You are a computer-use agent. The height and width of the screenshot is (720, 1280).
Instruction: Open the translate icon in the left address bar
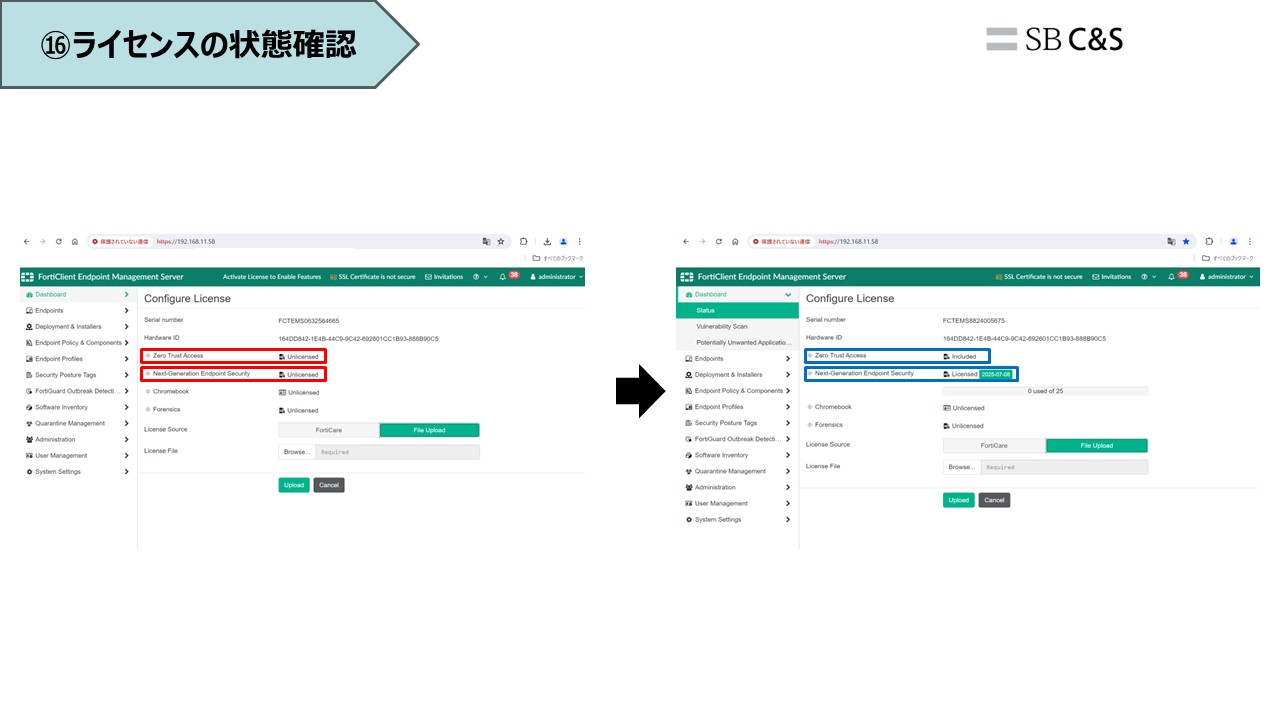click(x=486, y=241)
